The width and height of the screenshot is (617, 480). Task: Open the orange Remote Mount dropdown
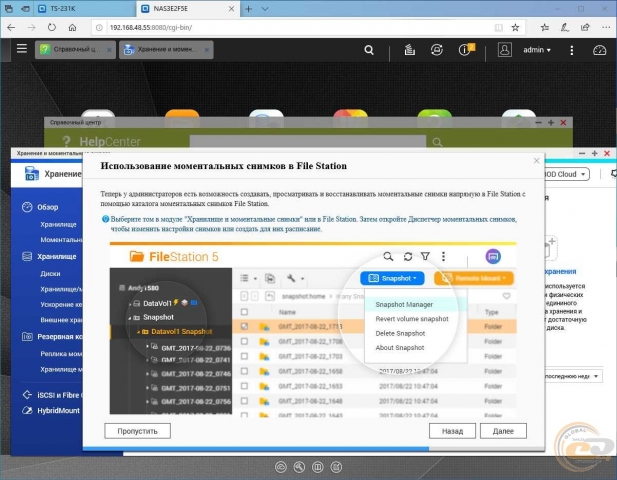click(474, 278)
